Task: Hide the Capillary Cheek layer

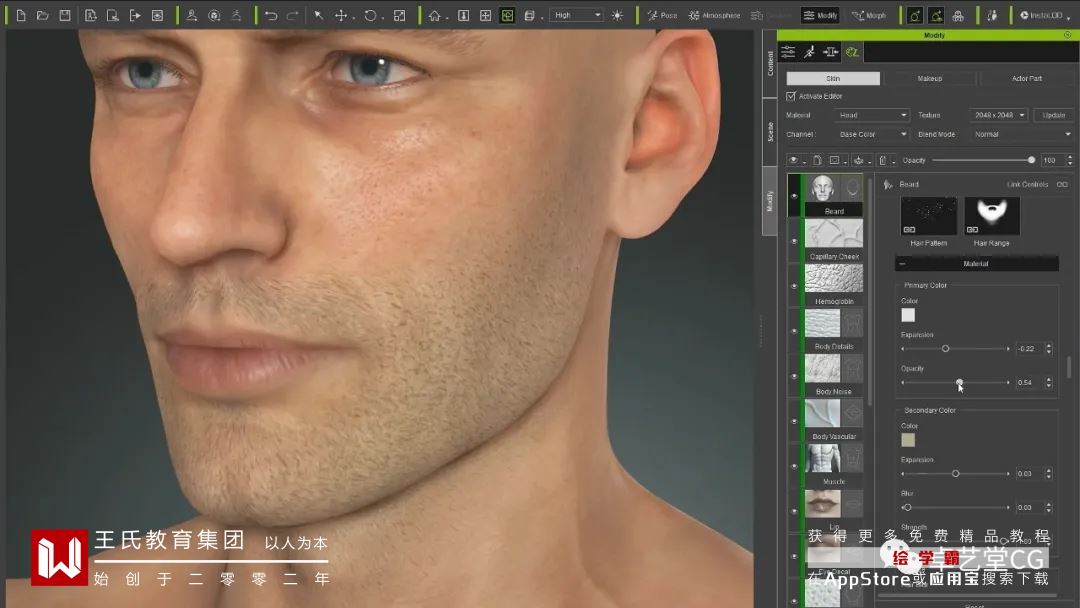Action: (x=794, y=241)
